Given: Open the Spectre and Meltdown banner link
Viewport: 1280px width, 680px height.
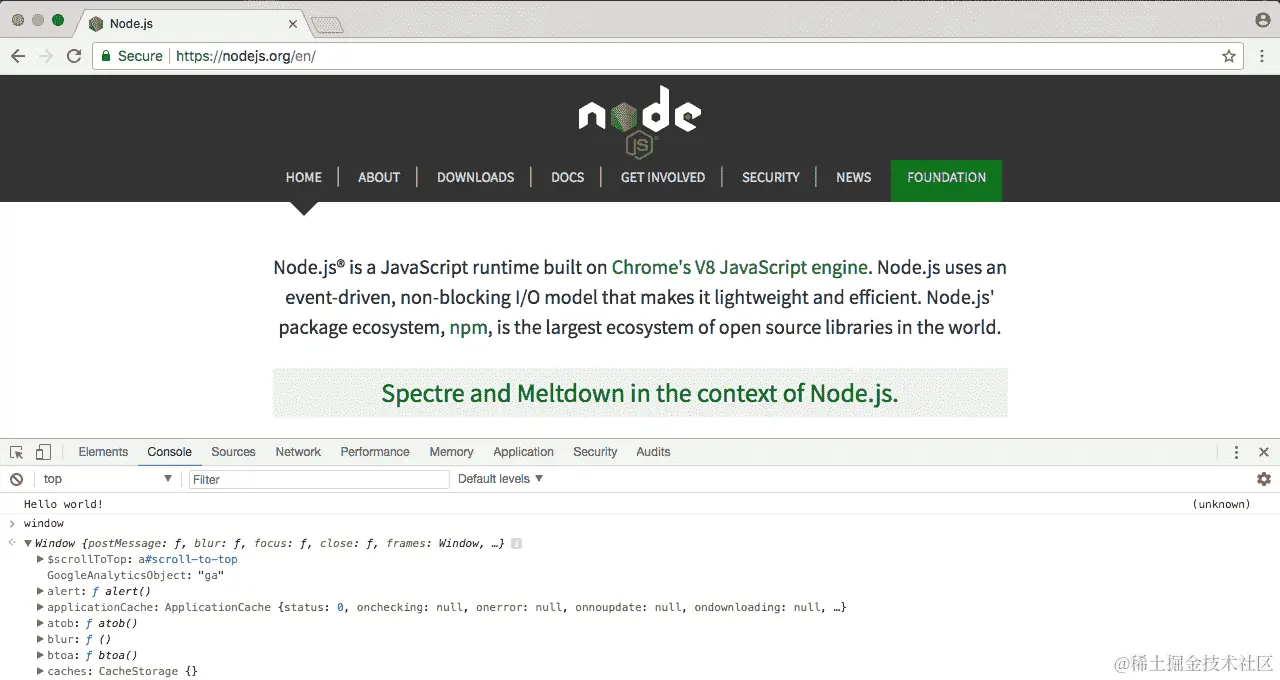Looking at the screenshot, I should (x=640, y=393).
